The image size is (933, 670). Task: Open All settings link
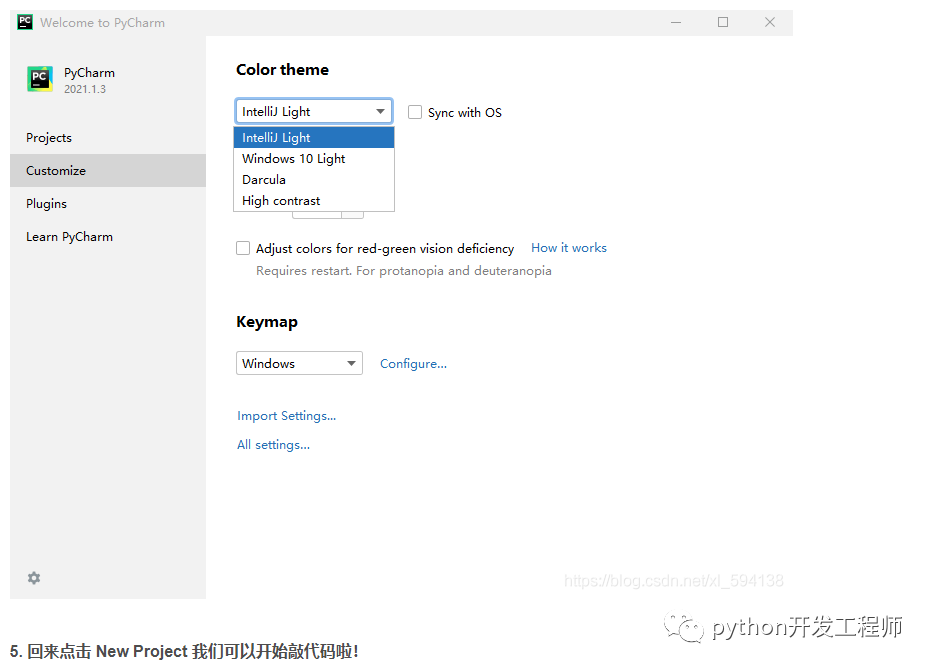point(273,445)
